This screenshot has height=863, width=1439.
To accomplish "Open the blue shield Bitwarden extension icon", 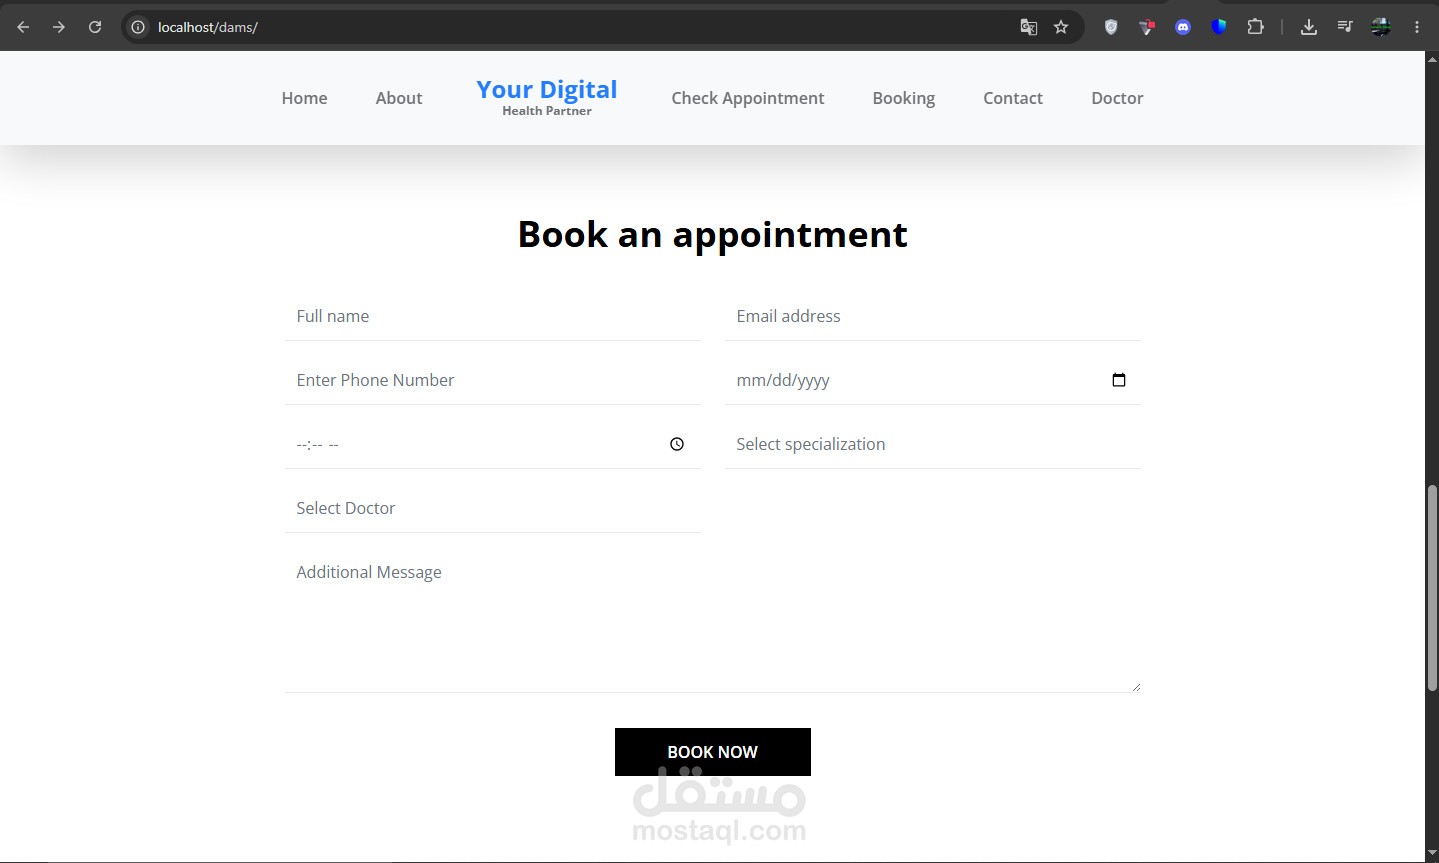I will (x=1219, y=27).
